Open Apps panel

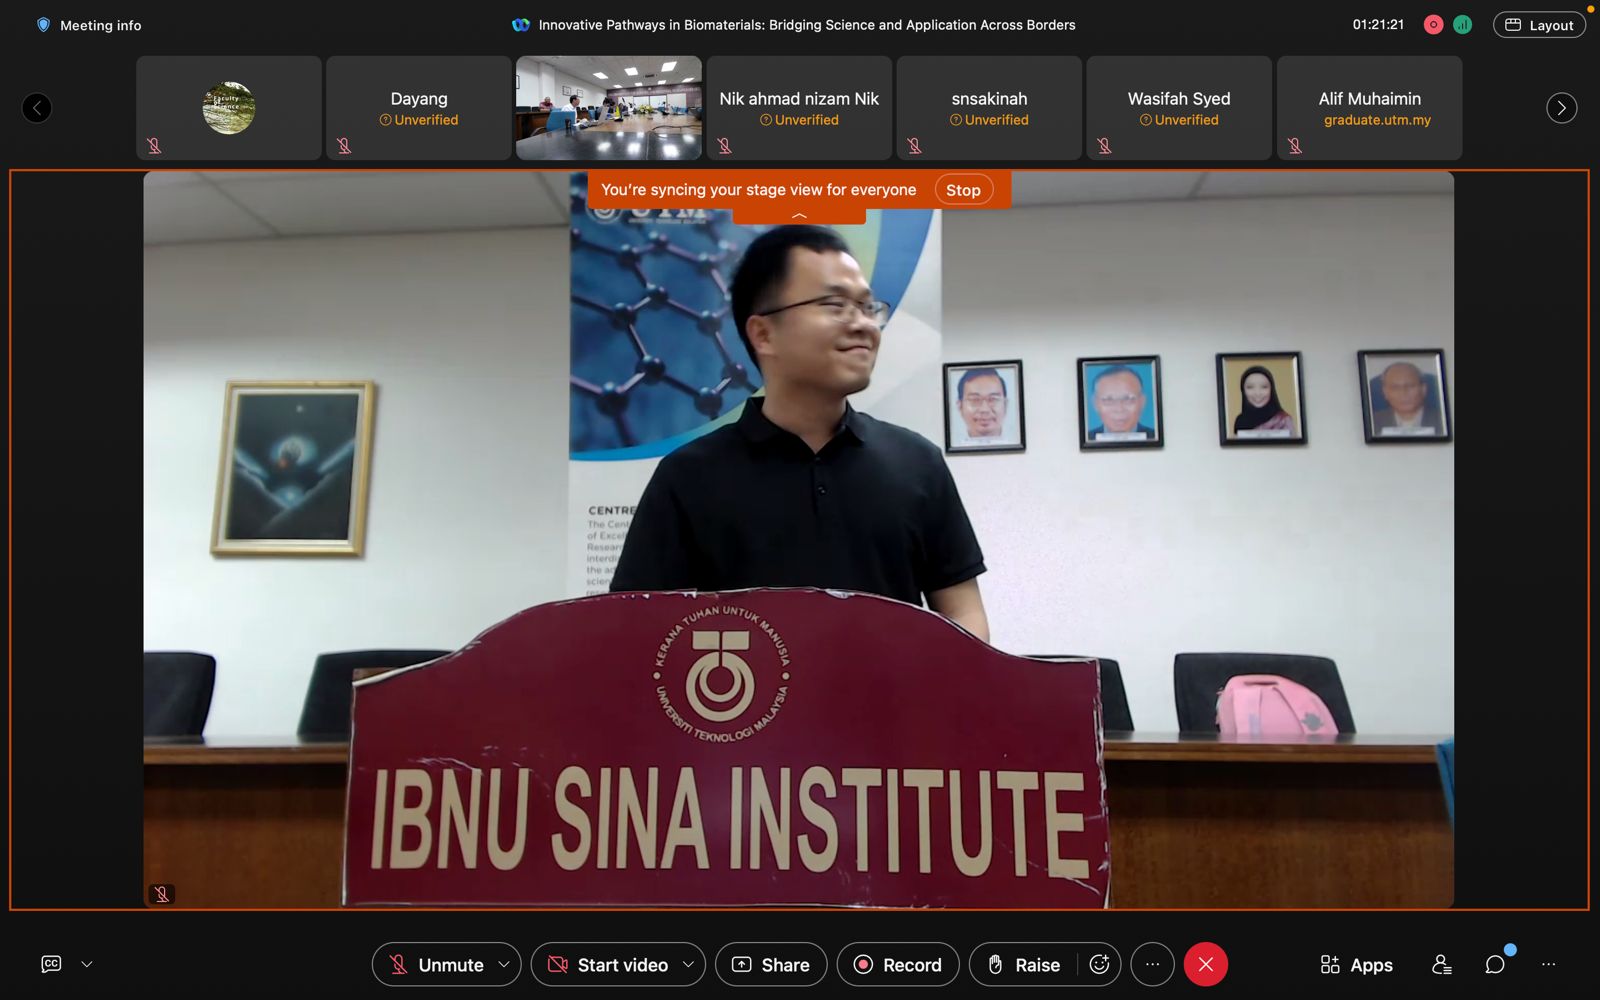pyautogui.click(x=1356, y=965)
